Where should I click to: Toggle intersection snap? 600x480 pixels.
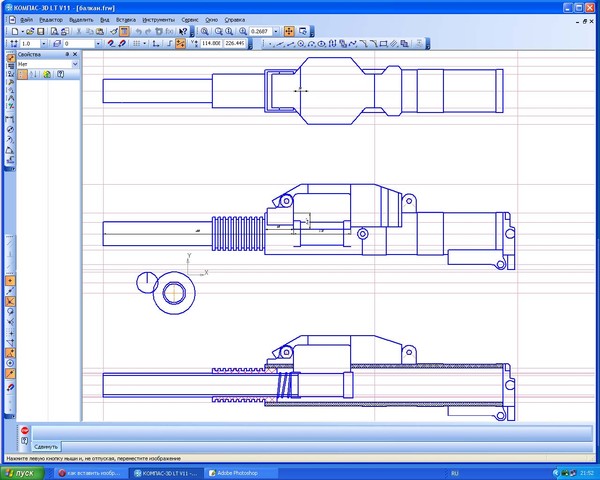tap(10, 301)
